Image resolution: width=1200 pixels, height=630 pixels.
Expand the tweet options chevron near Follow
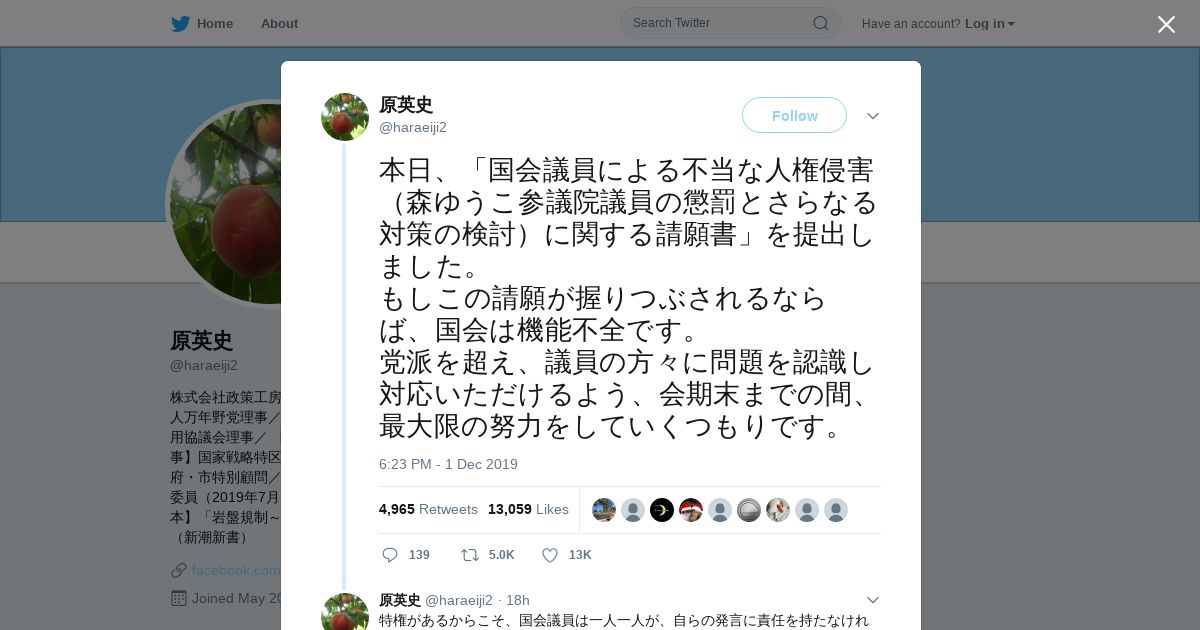[873, 116]
